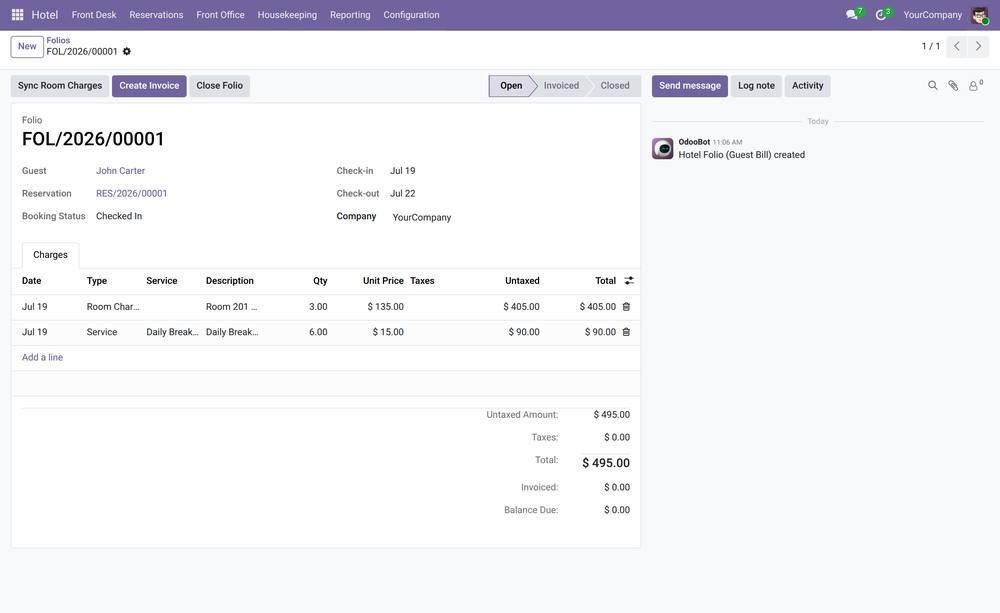The image size is (1000, 613).
Task: Set status to Open stage
Action: (x=511, y=85)
